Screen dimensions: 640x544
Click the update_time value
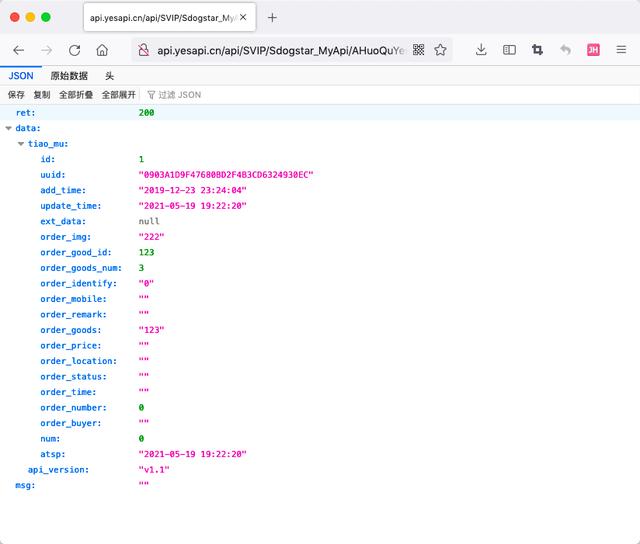tap(192, 206)
